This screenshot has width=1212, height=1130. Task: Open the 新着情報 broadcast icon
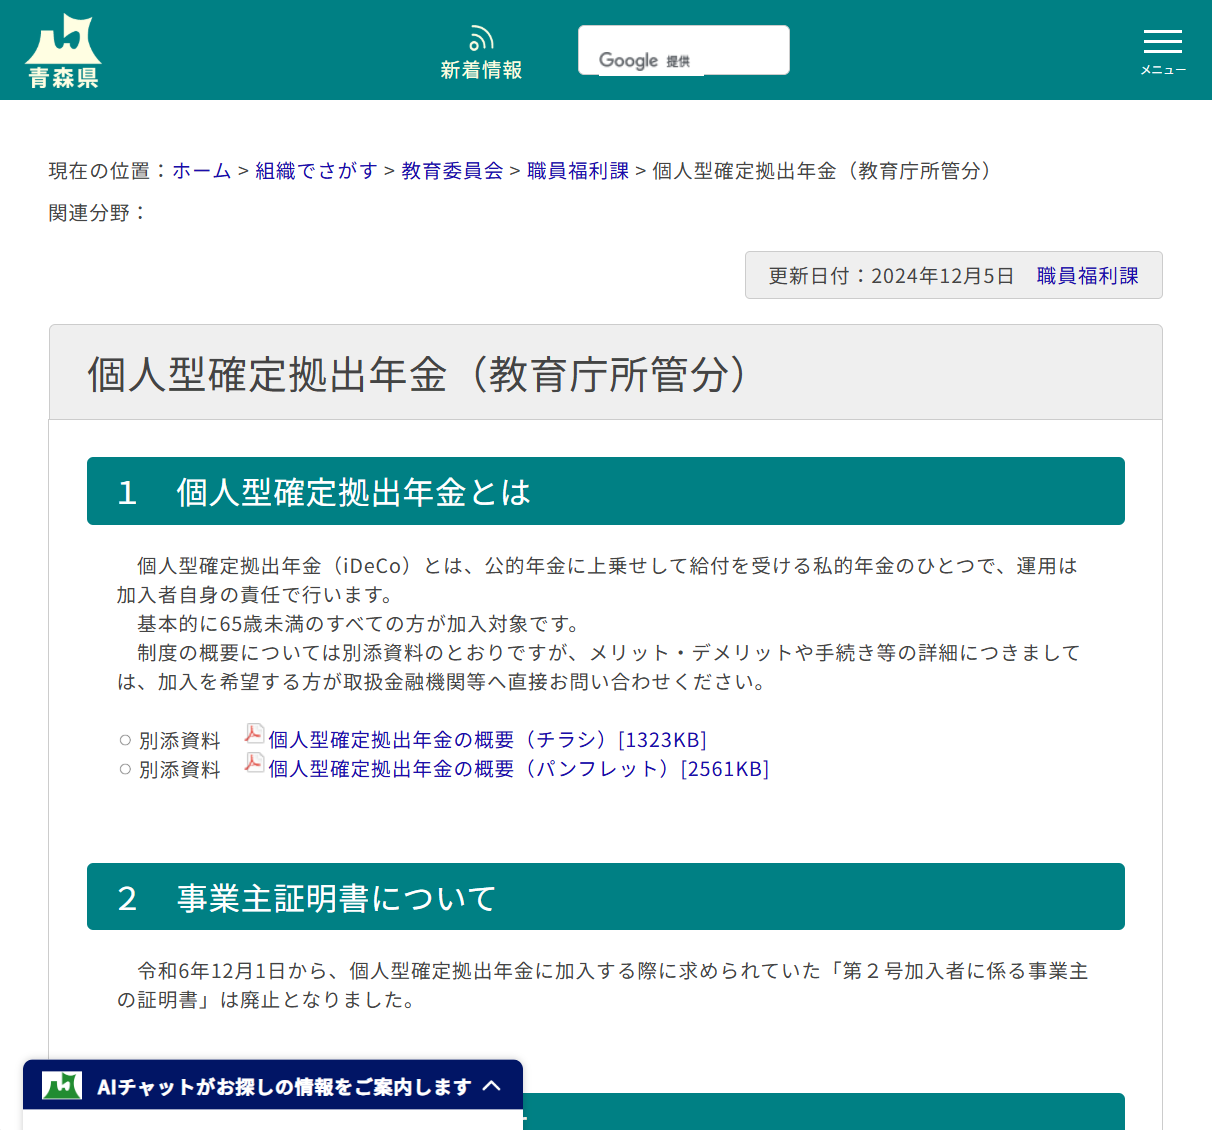pyautogui.click(x=481, y=37)
